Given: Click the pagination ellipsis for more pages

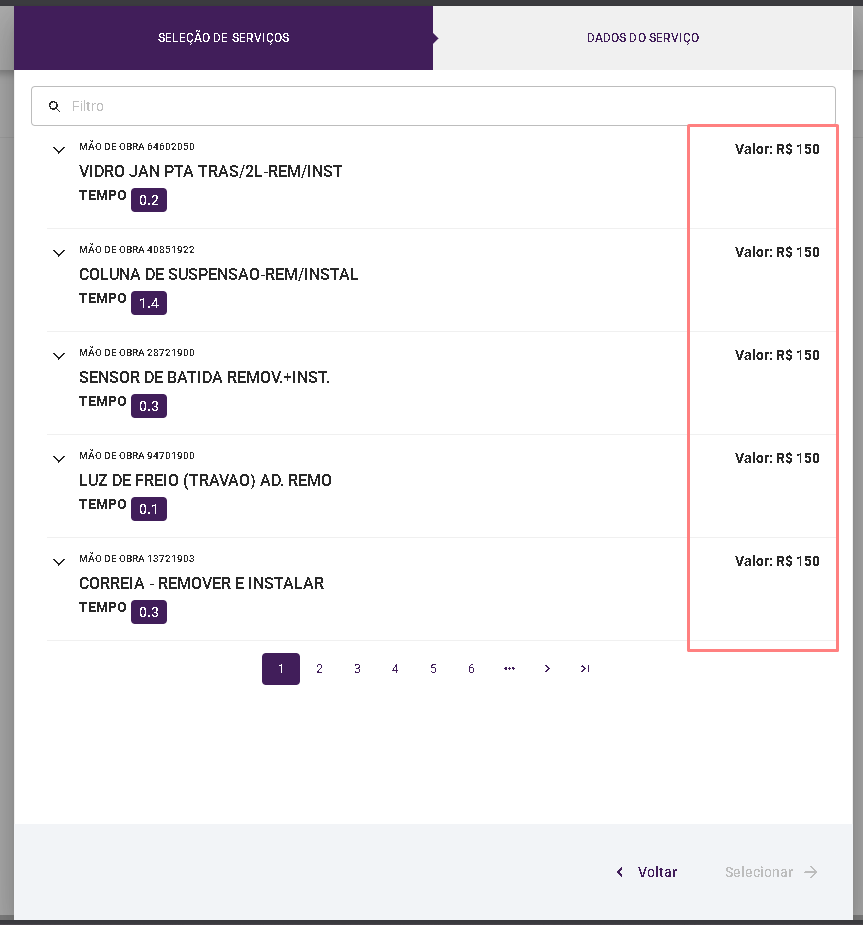Looking at the screenshot, I should [509, 669].
